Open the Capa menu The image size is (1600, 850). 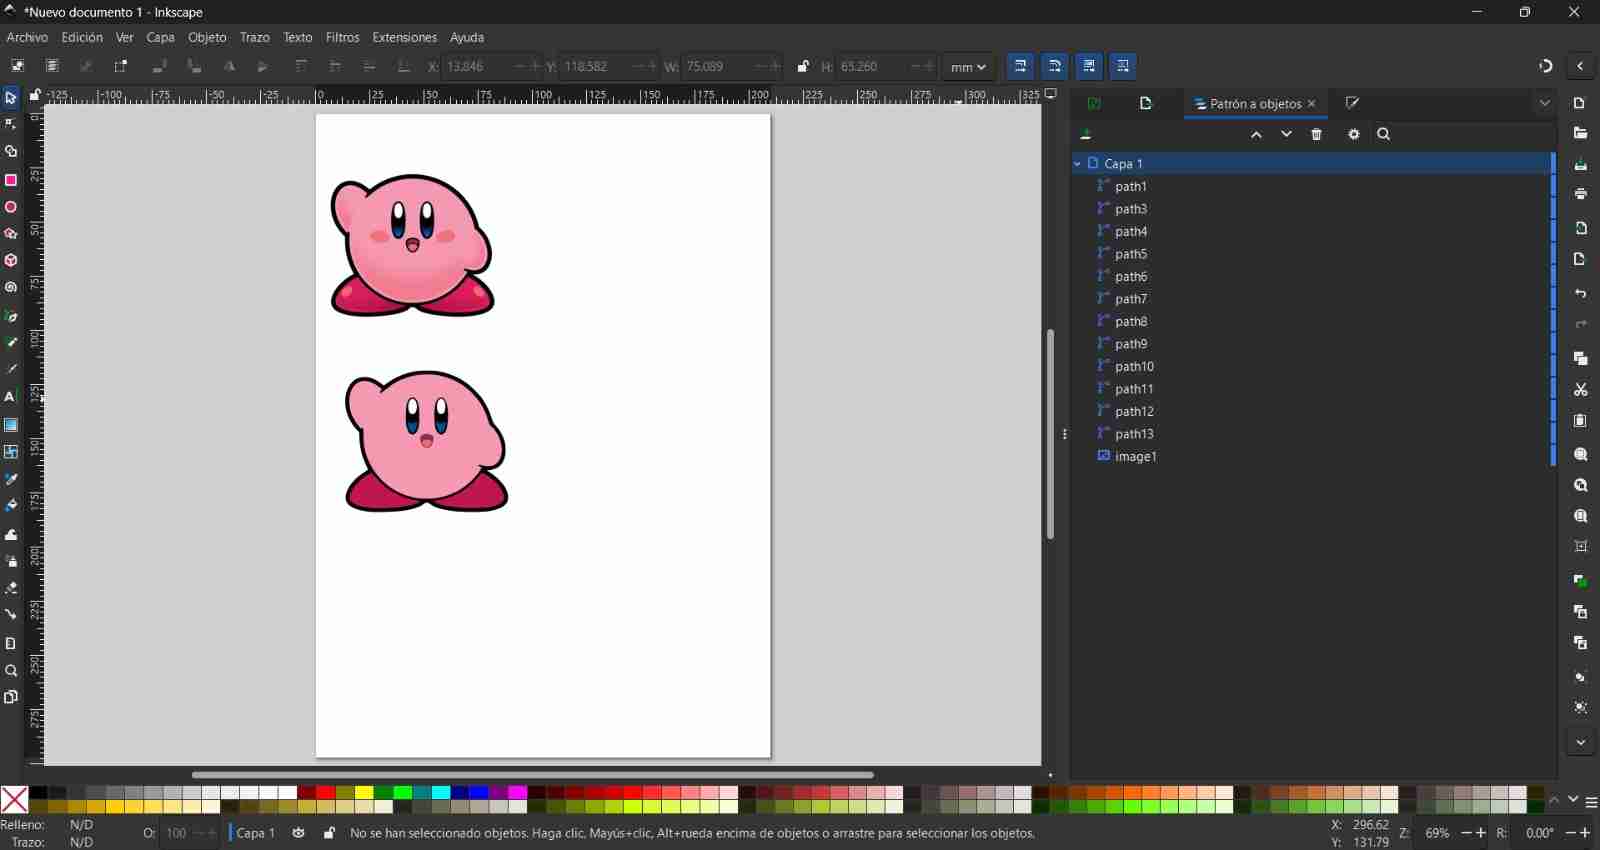point(160,37)
